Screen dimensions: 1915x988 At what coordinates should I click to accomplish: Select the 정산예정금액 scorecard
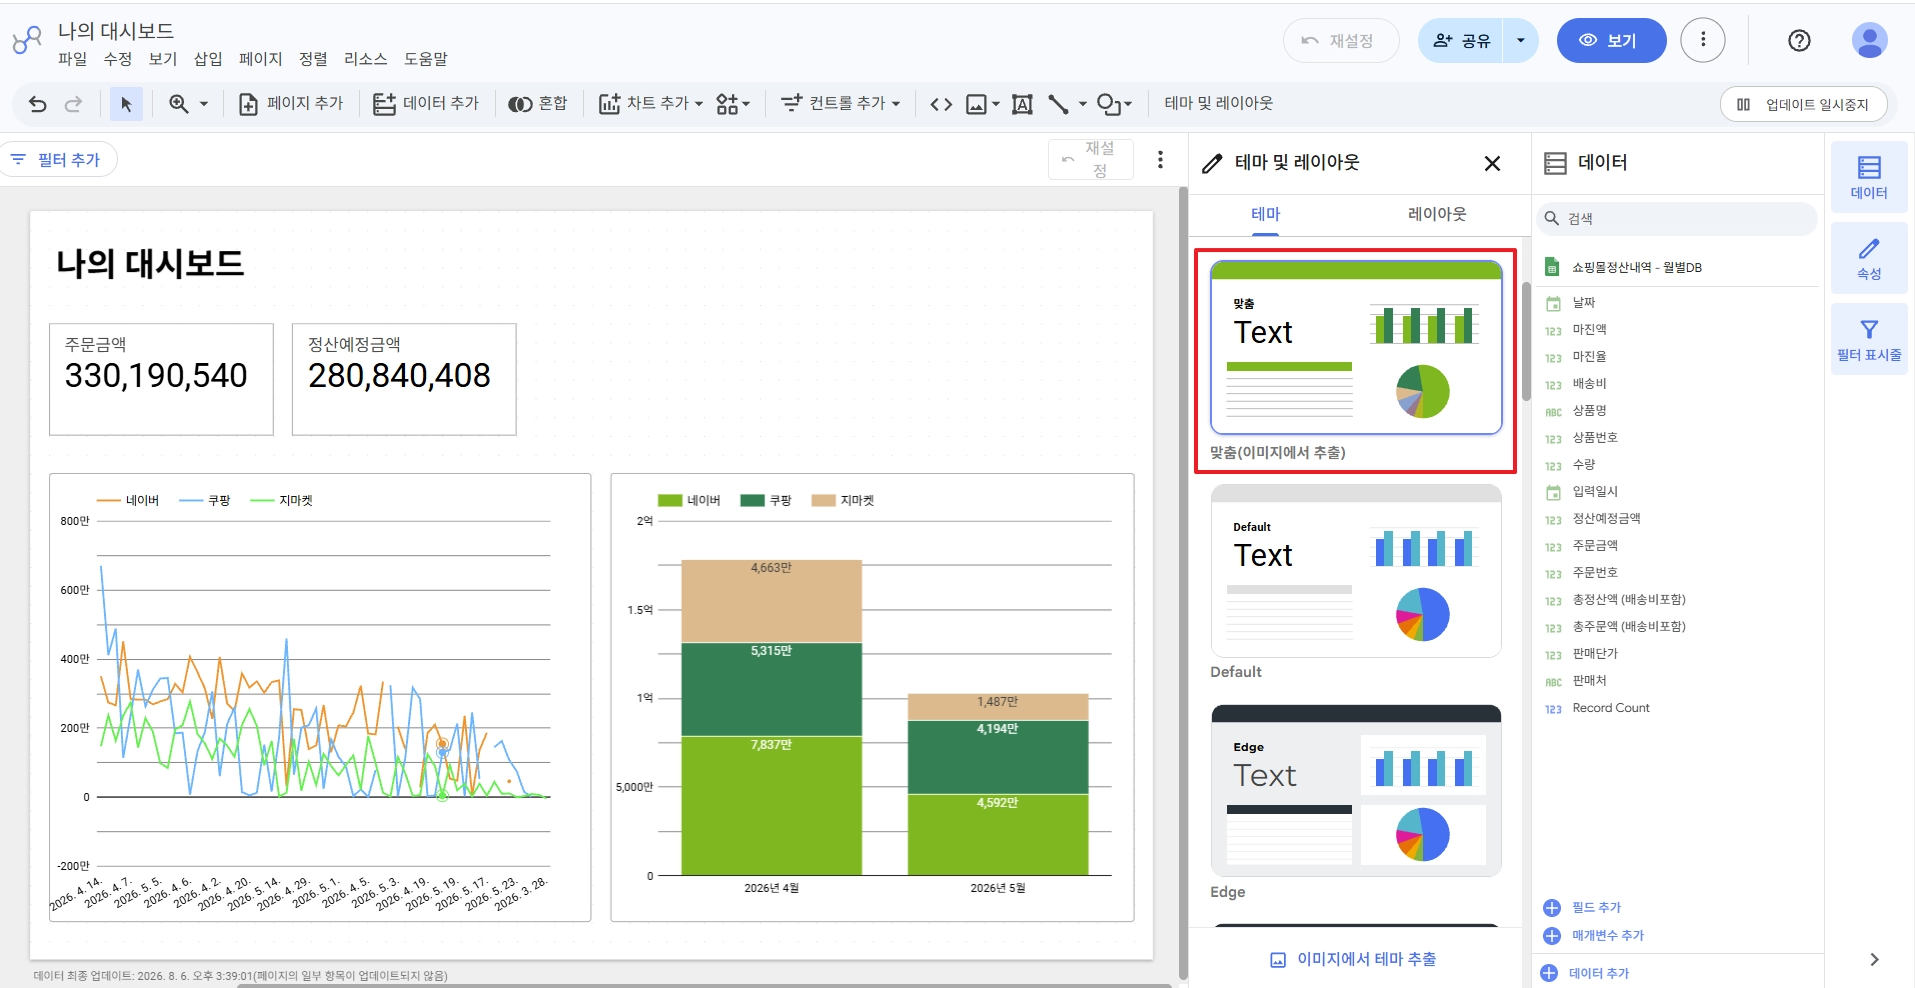(404, 379)
